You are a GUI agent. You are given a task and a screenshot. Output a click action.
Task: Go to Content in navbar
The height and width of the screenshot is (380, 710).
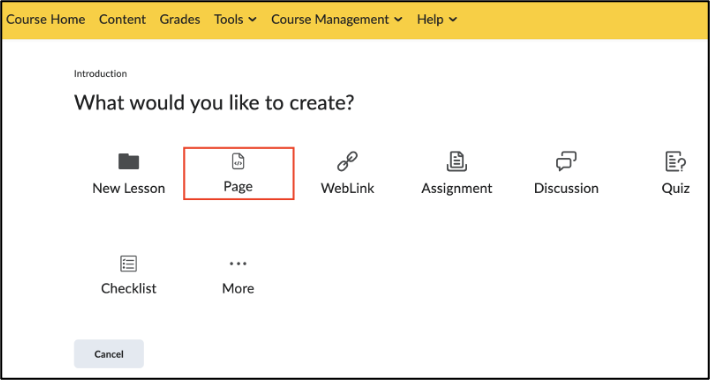[122, 19]
